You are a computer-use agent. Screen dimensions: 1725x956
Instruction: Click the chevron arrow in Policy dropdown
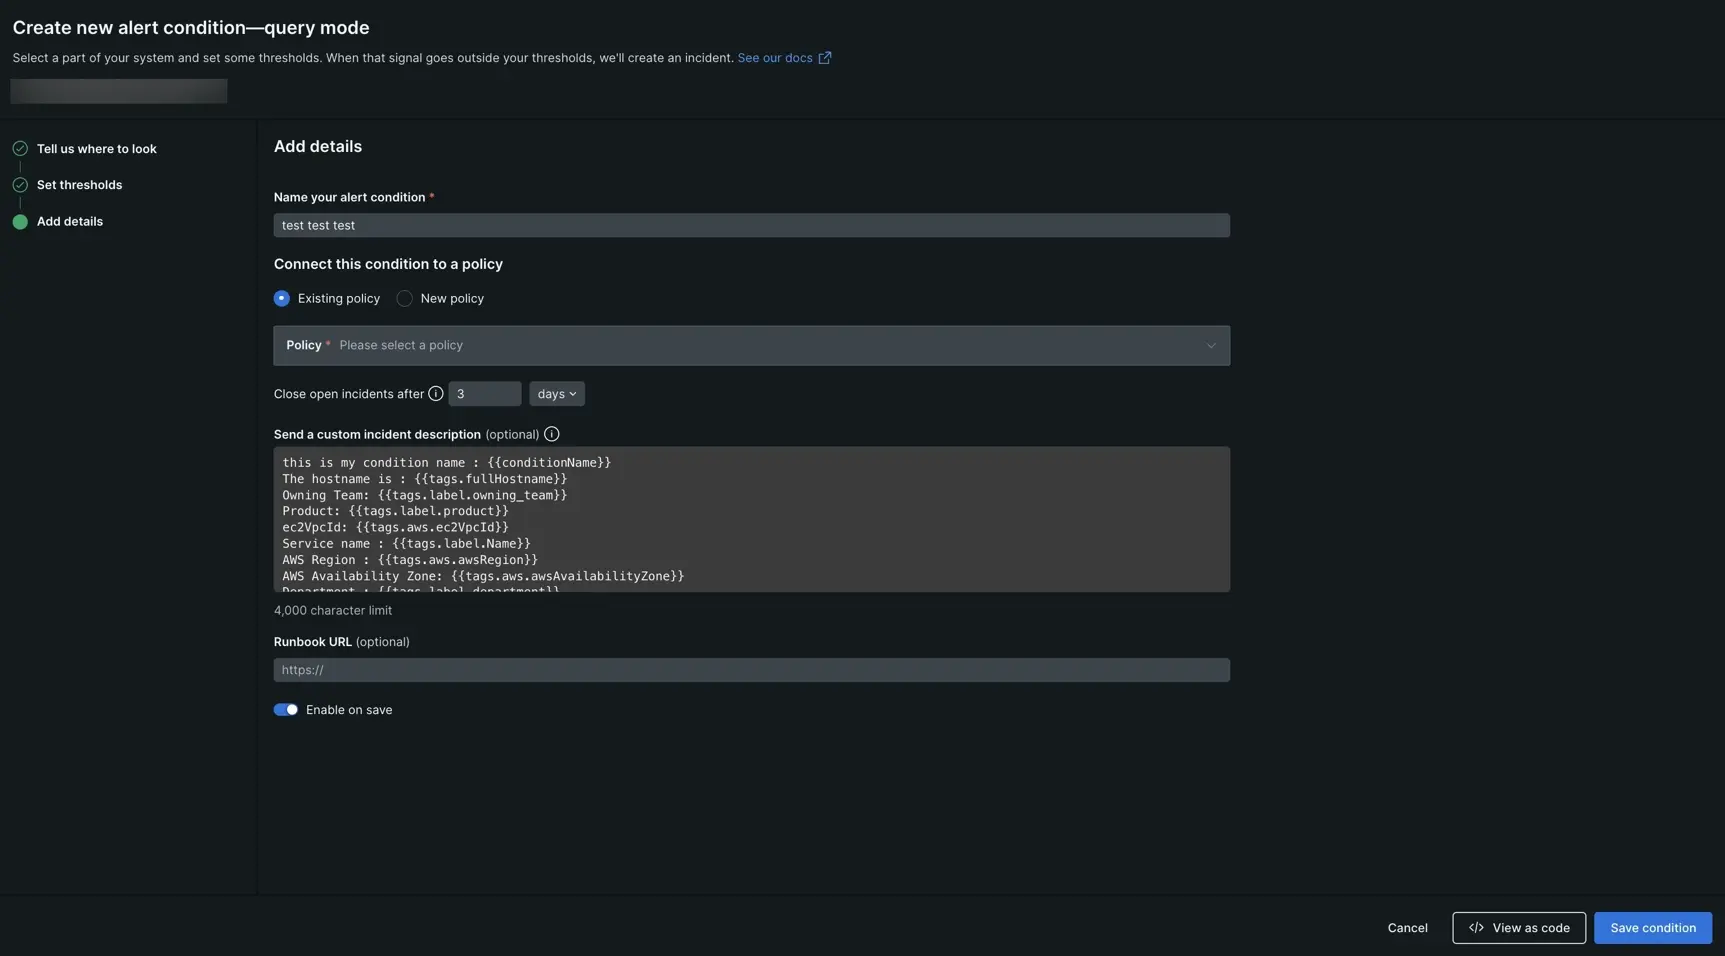point(1210,346)
